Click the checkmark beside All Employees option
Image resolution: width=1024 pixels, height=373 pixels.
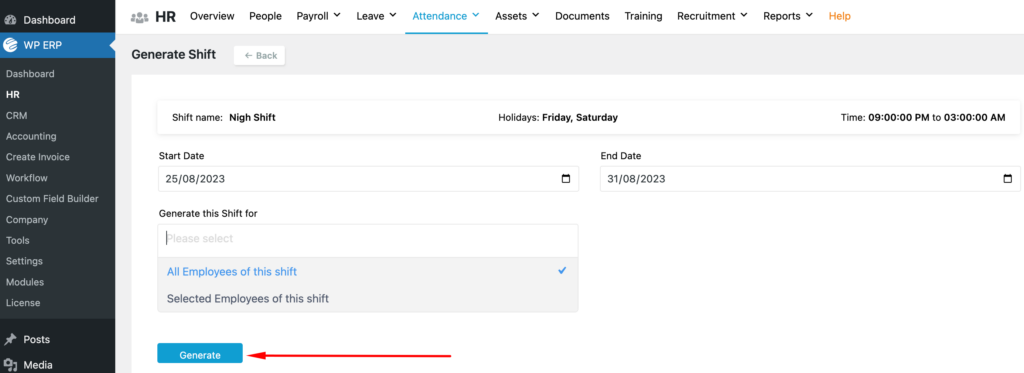pos(562,270)
